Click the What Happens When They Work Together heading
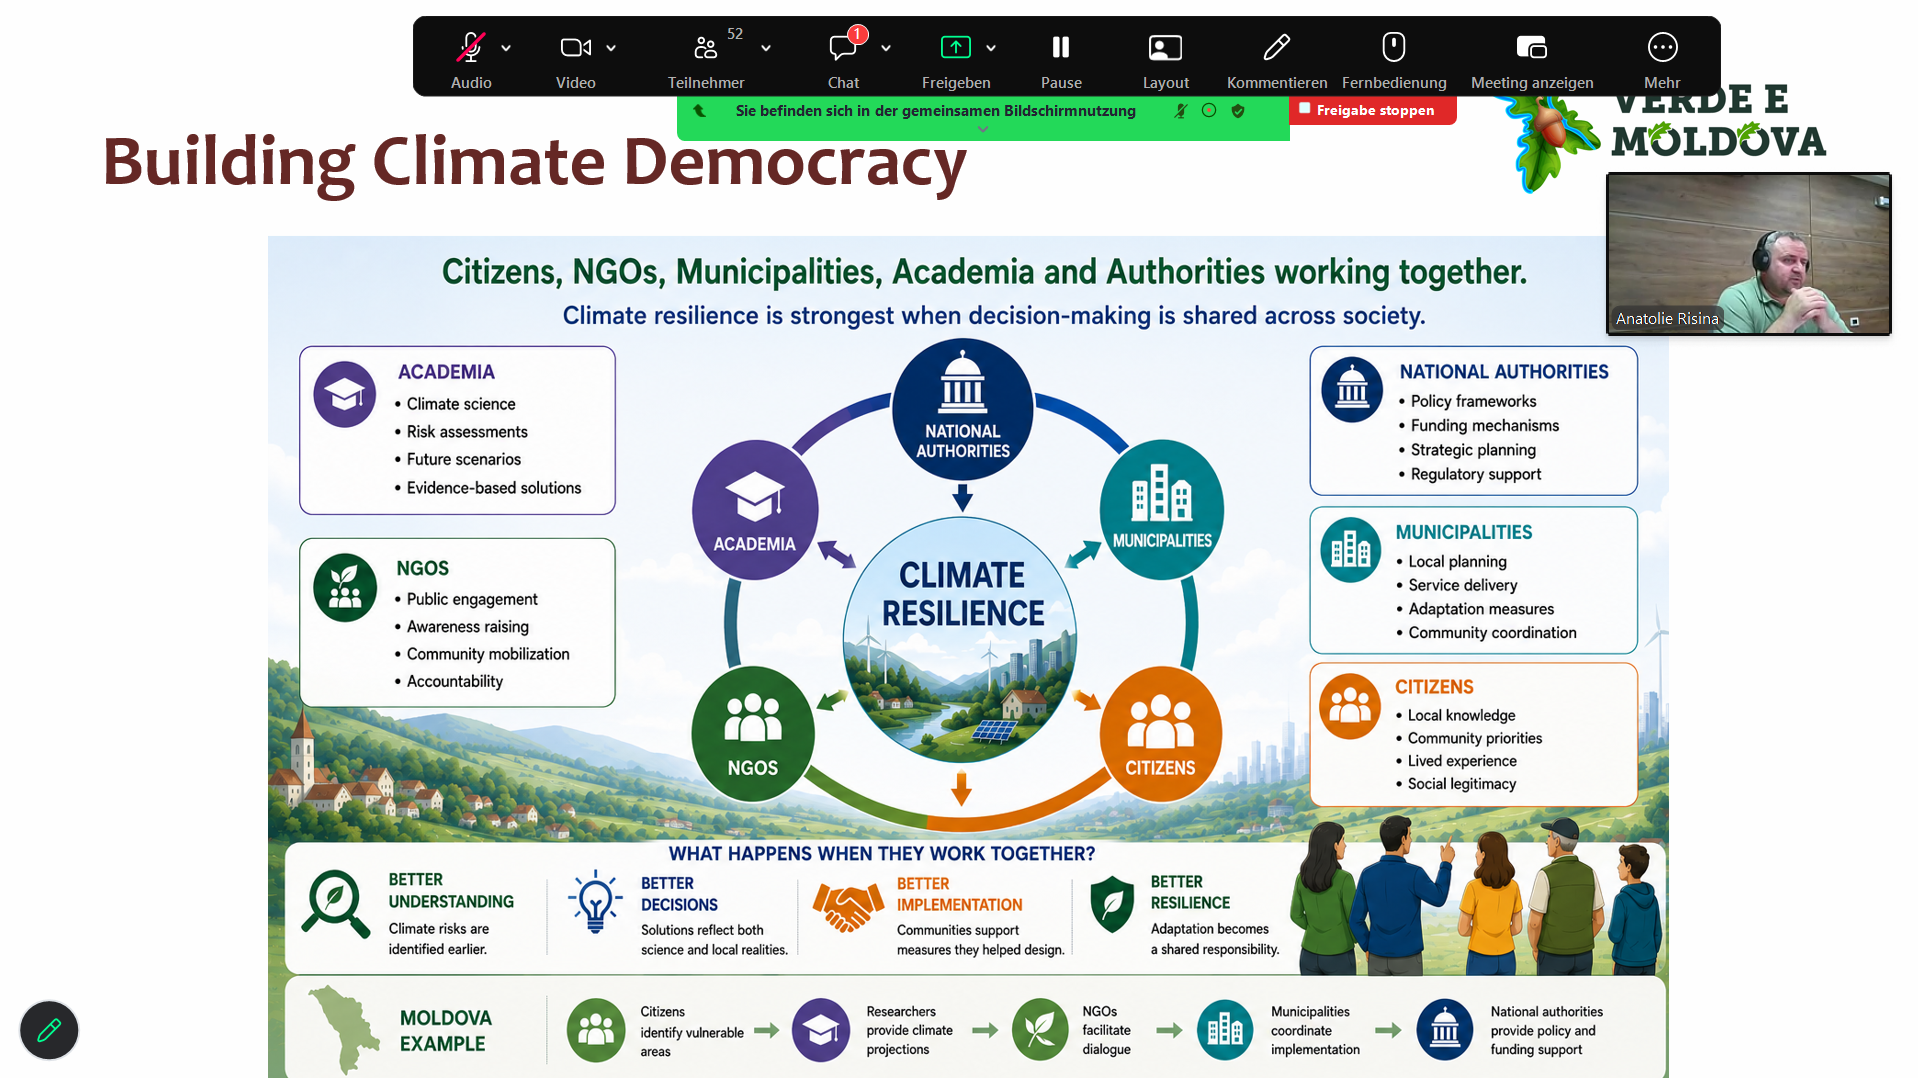 tap(882, 854)
